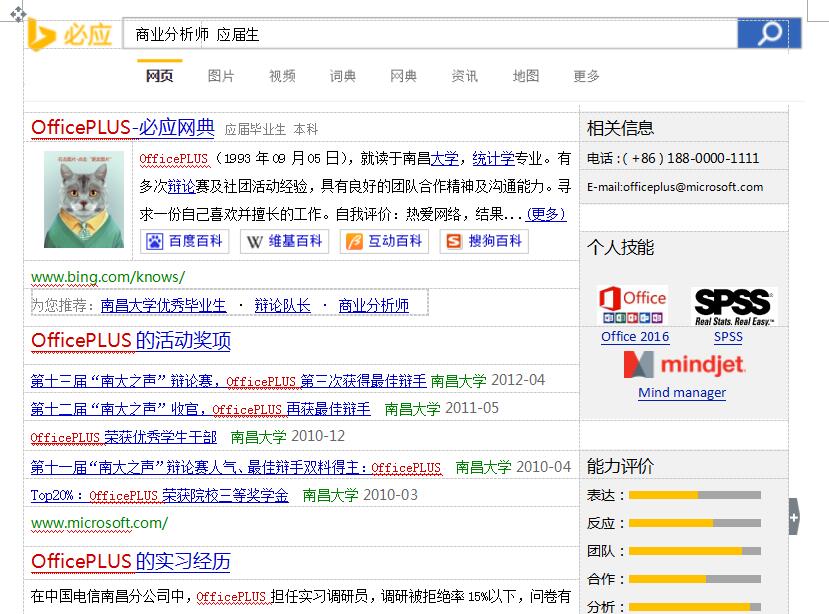
Task: Open the 维基百科 encyclopedia button
Action: [x=285, y=241]
